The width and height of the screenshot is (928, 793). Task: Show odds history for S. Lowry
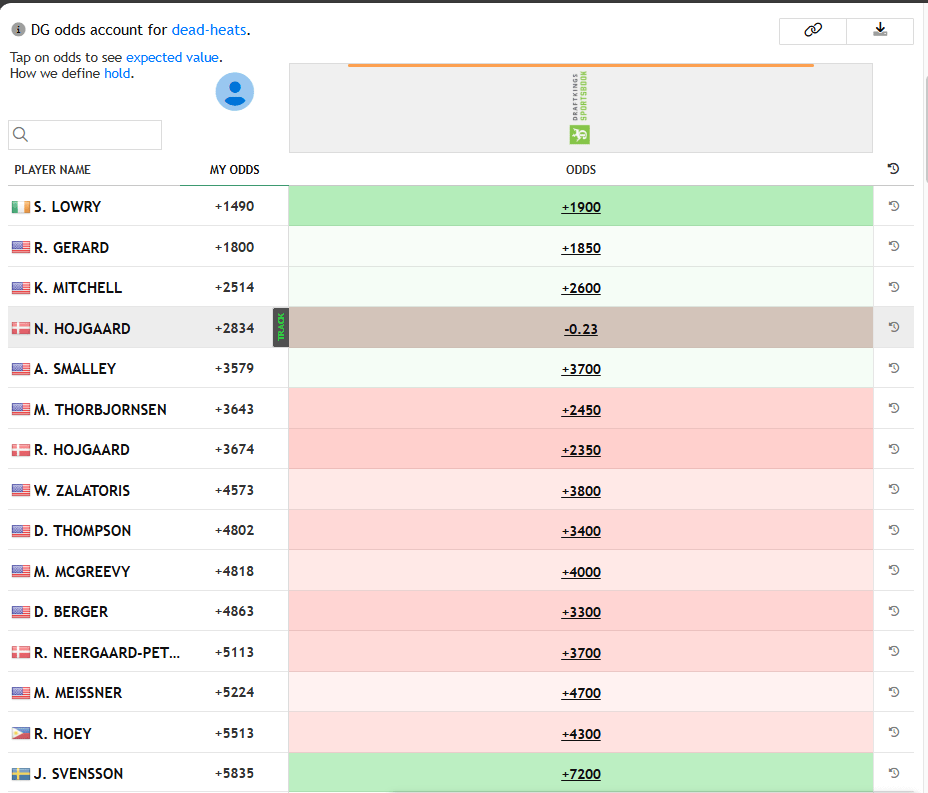pos(893,206)
